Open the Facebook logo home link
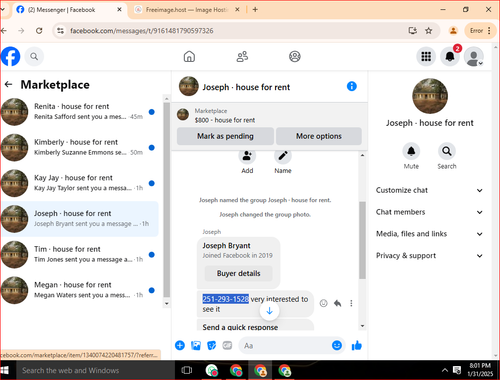Viewport: 500px width, 380px height. pos(10,56)
